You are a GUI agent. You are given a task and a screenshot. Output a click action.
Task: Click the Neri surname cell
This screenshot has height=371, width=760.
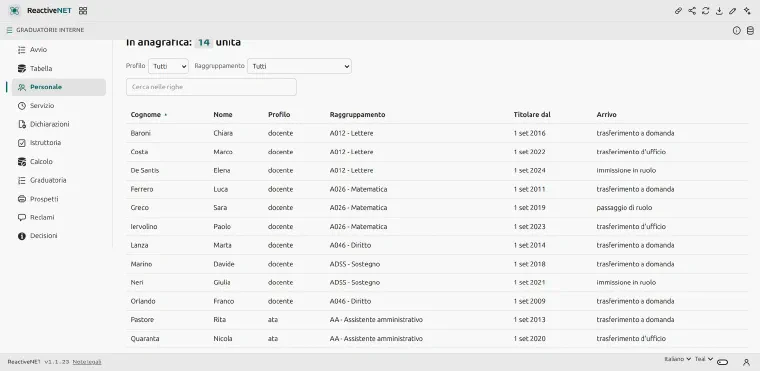137,282
